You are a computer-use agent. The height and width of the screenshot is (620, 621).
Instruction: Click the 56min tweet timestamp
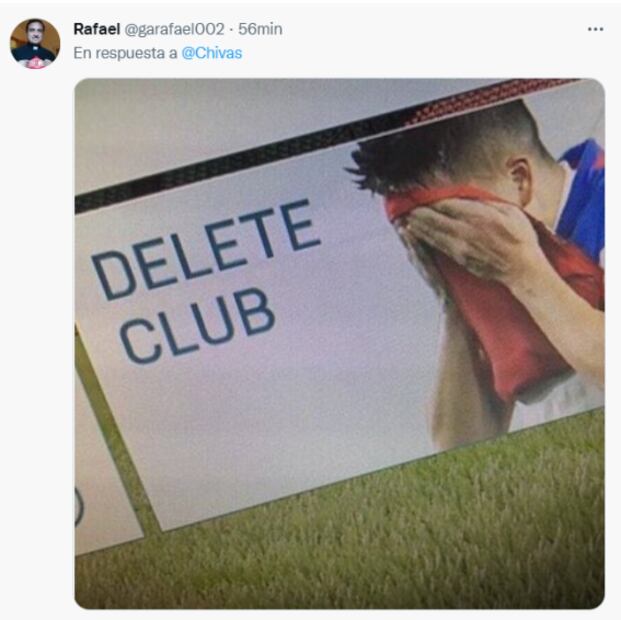(260, 29)
